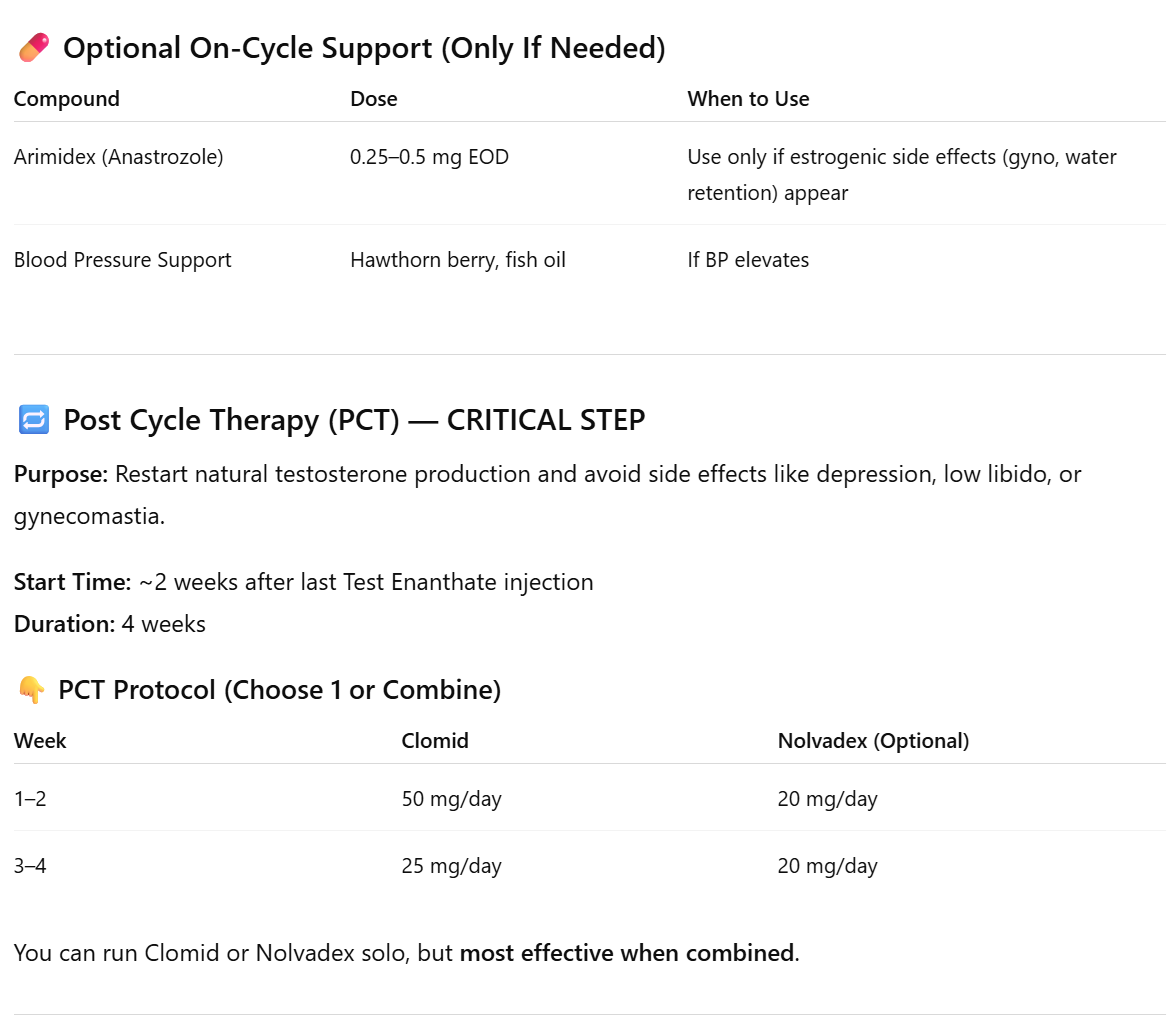Click the pill emoji beside Optional On-Cycle Support

pos(33,46)
